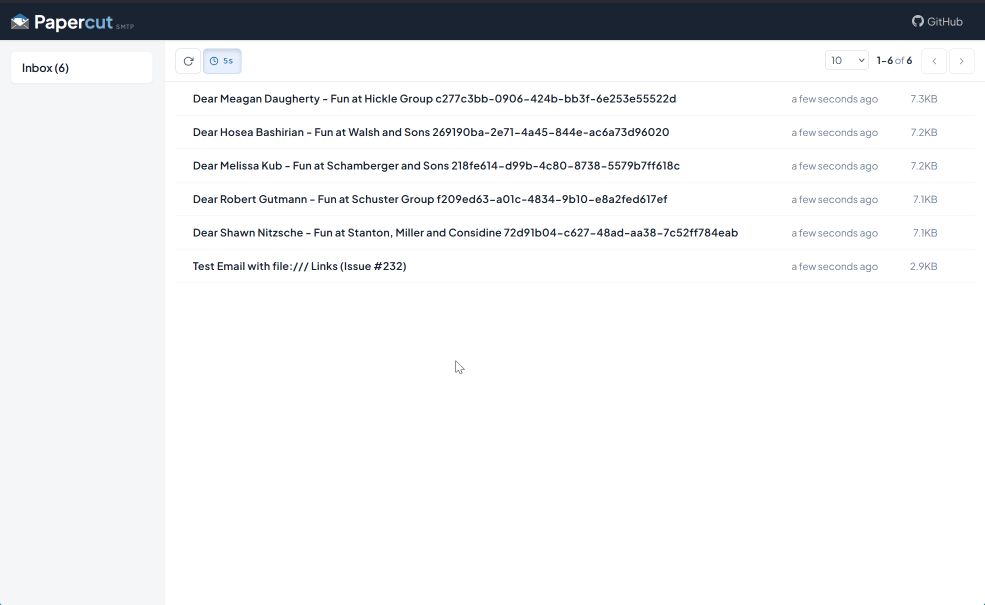Click 2.9KB size of Test Email row
This screenshot has width=985, height=605.
click(x=923, y=266)
